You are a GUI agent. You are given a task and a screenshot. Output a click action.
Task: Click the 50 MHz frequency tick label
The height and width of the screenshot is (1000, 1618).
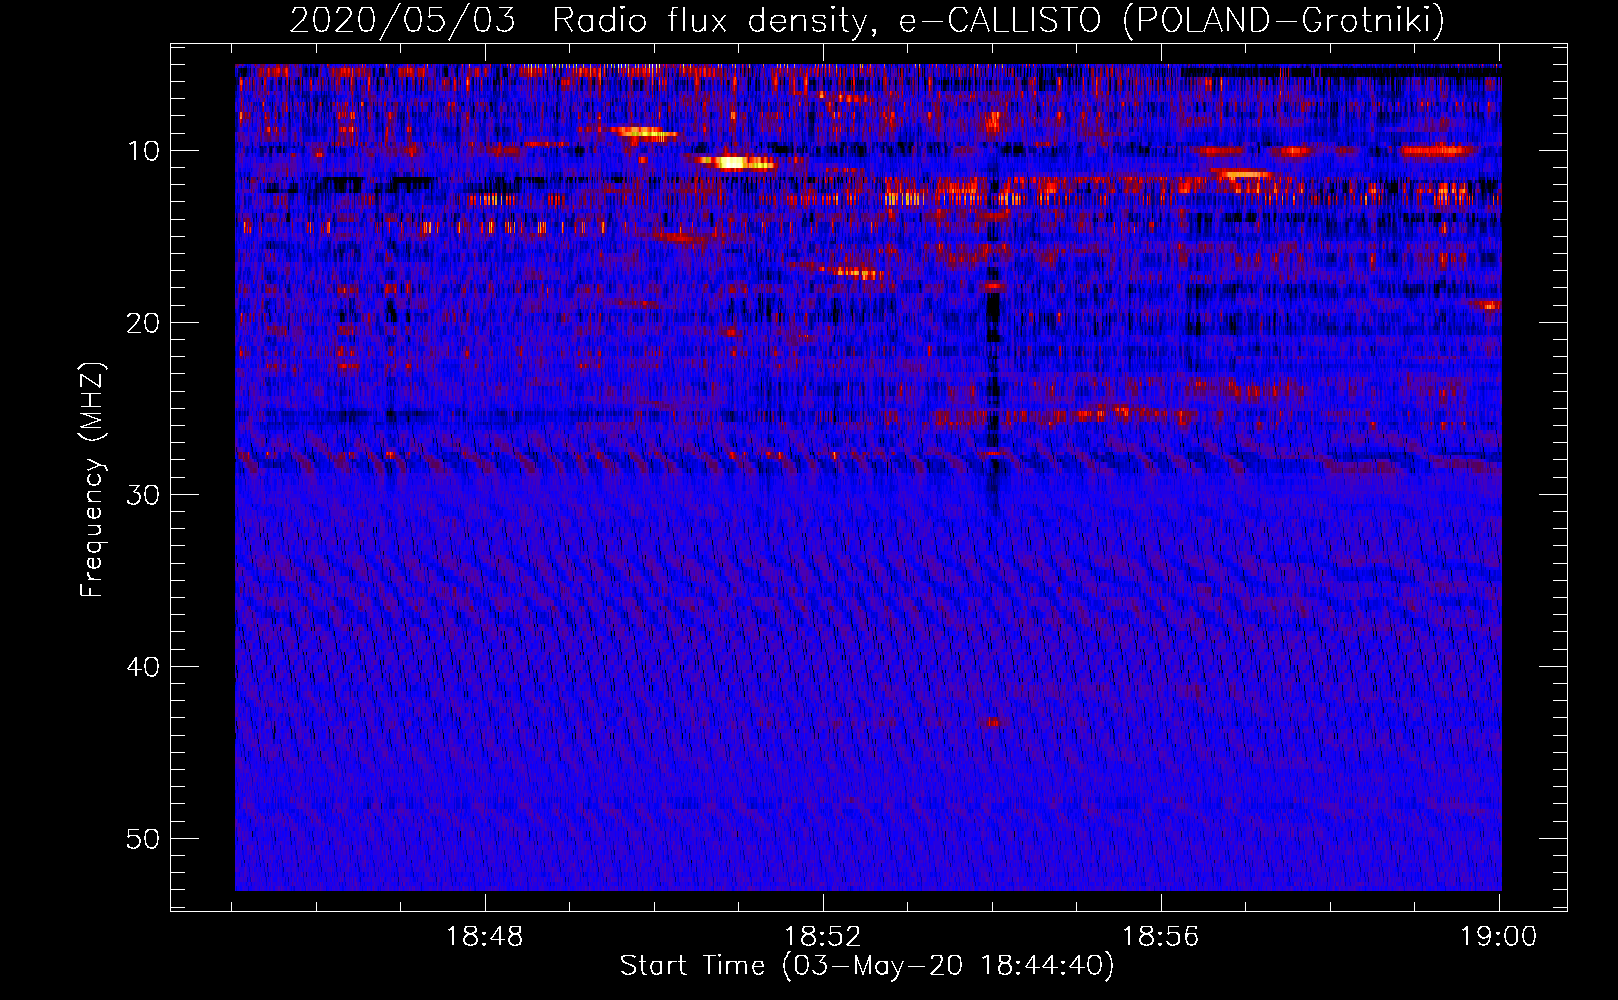point(144,839)
